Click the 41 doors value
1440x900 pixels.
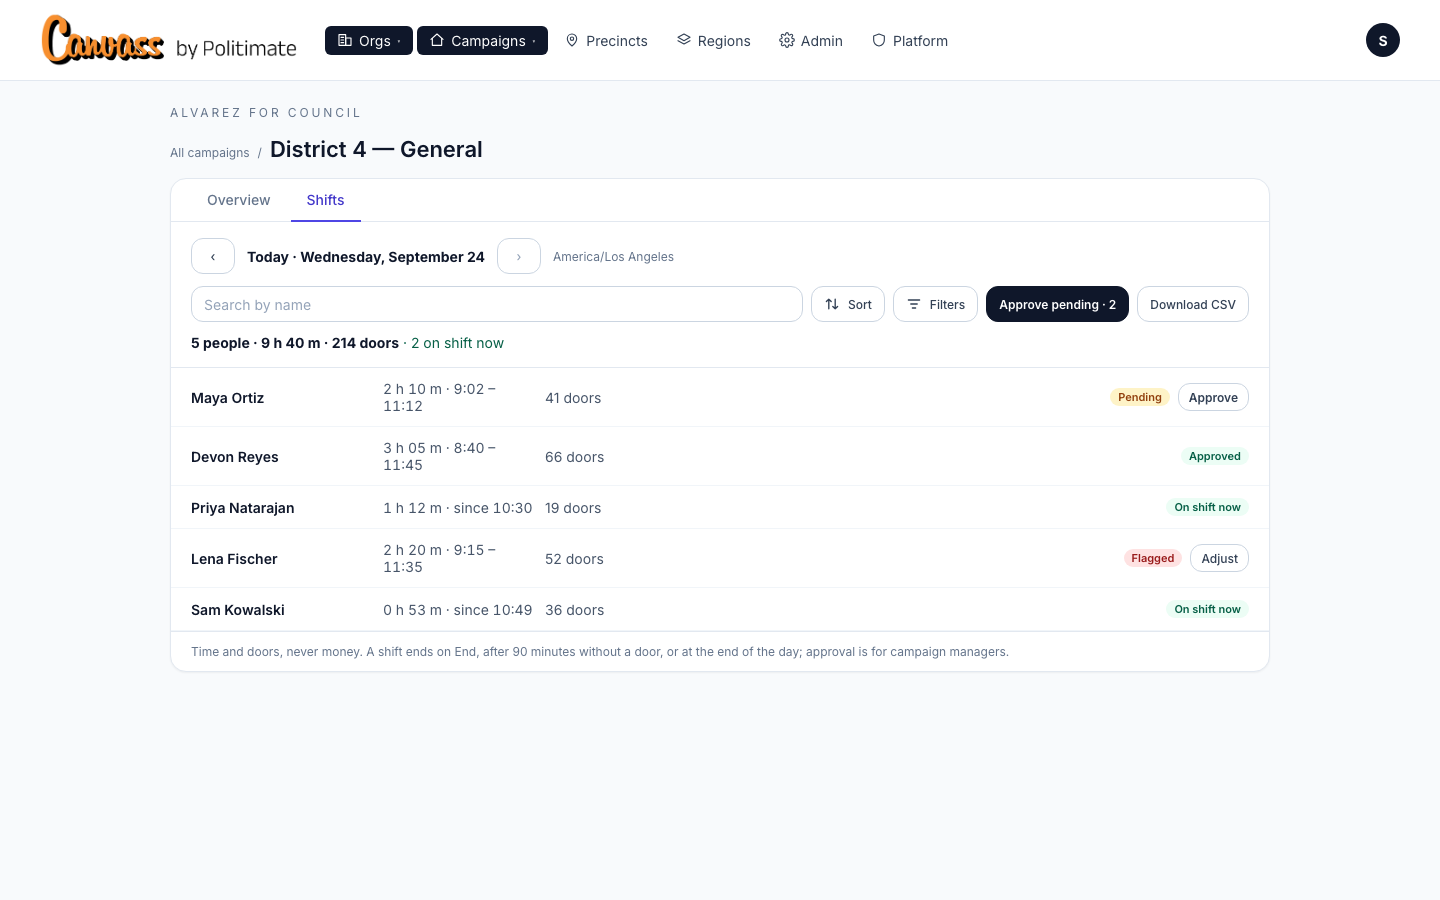[x=573, y=398]
